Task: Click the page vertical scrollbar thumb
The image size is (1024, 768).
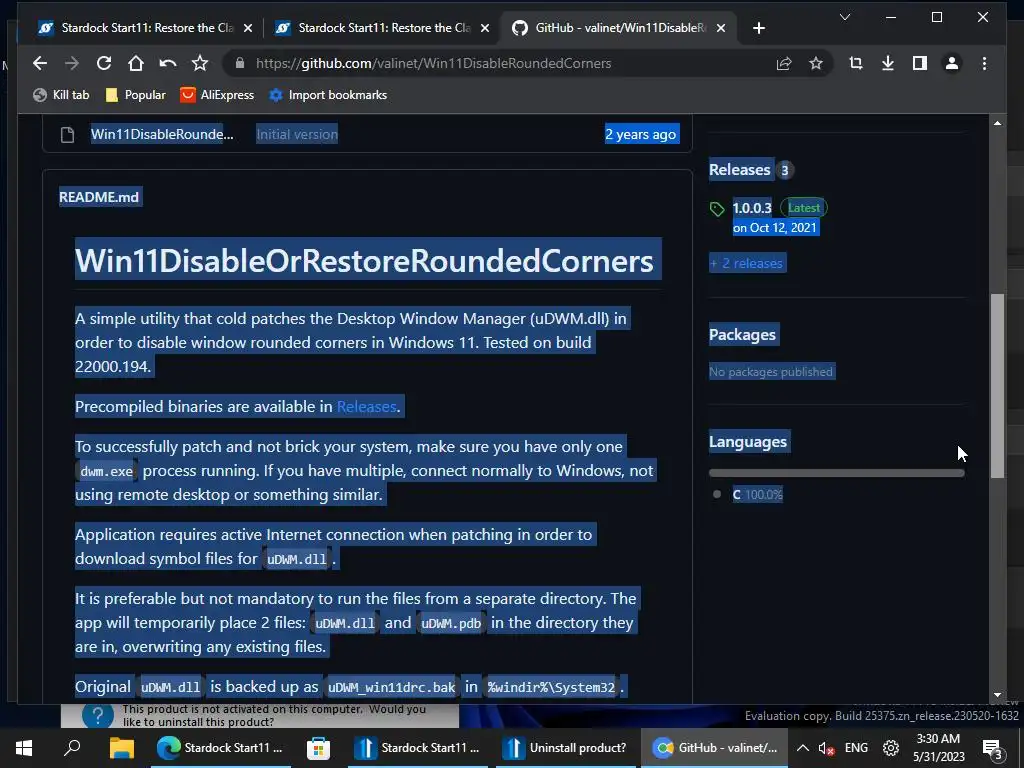Action: point(997,385)
